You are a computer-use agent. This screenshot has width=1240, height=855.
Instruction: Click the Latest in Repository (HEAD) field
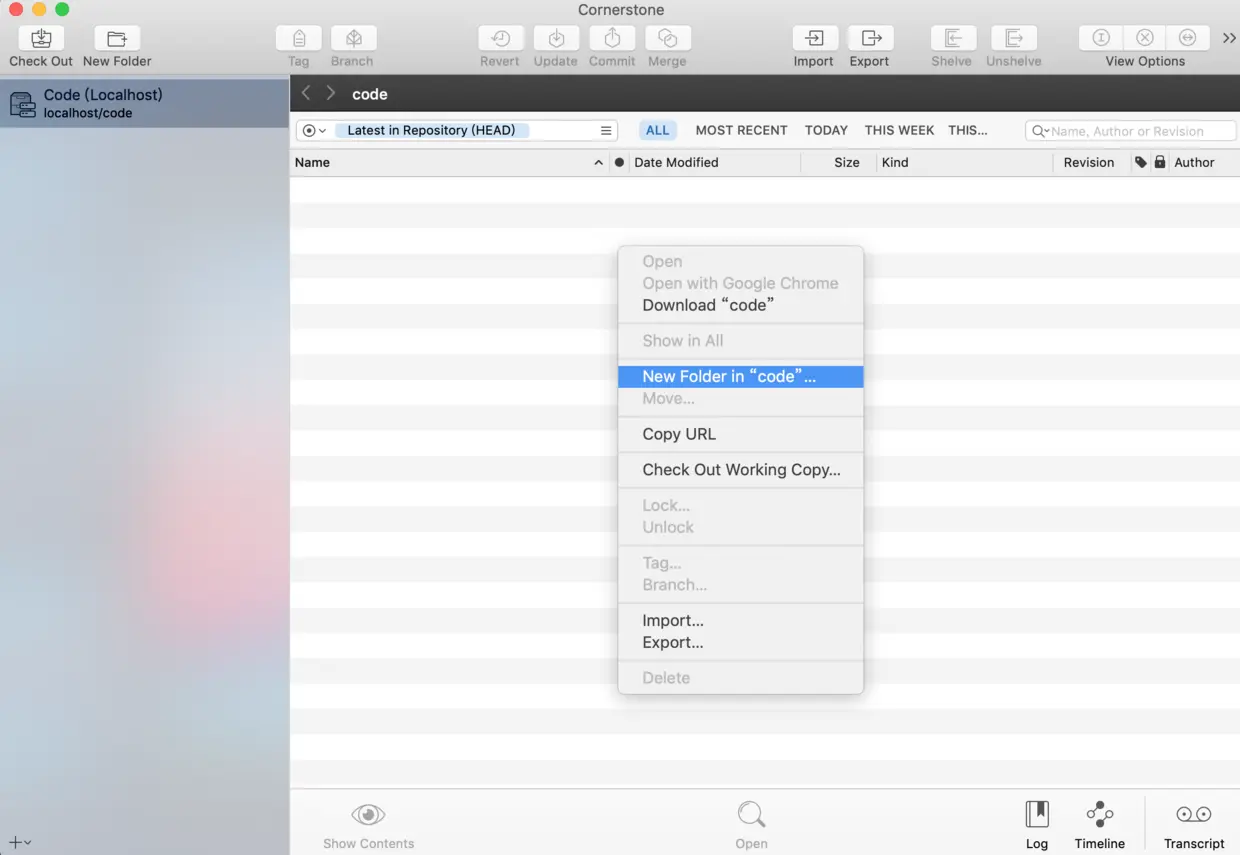pos(431,130)
